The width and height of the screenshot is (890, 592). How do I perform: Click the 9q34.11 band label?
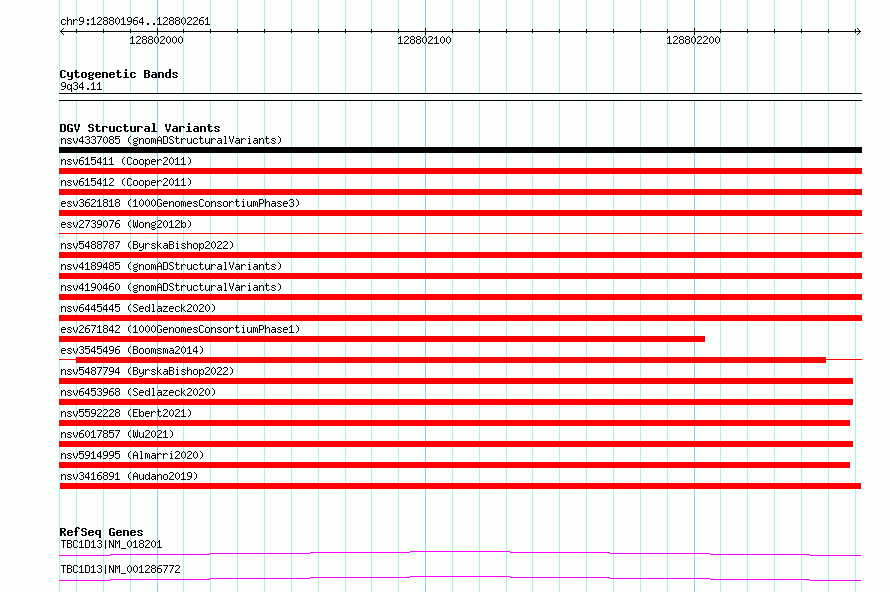point(81,86)
